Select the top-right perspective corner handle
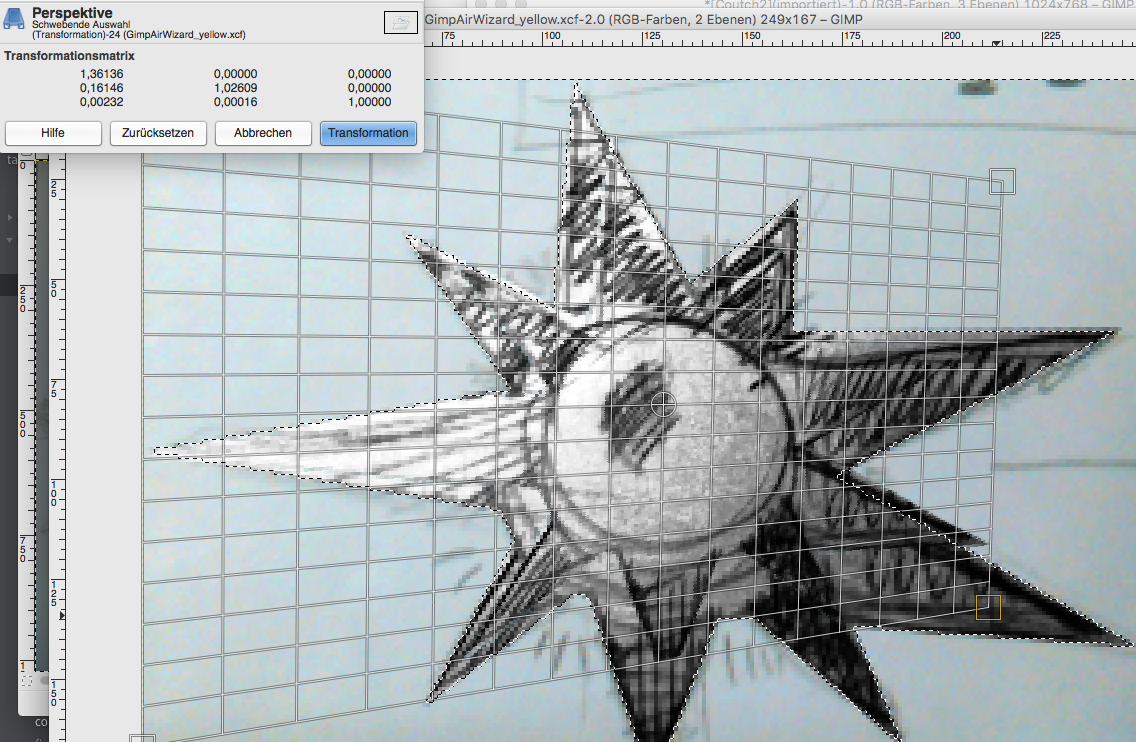1136x742 pixels. pos(1002,181)
